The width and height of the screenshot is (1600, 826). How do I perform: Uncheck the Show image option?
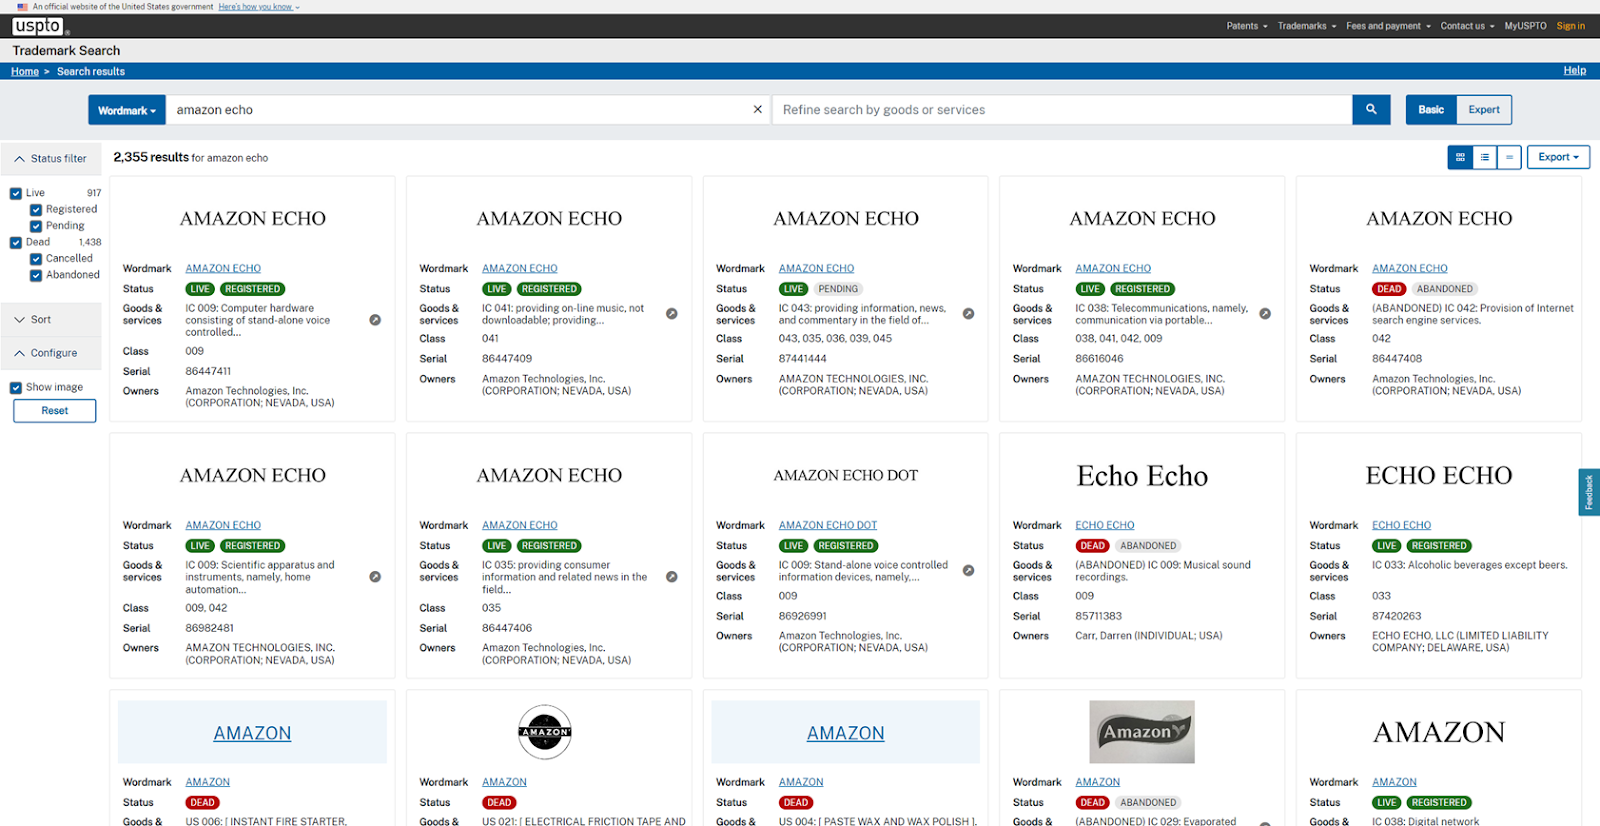tap(16, 388)
